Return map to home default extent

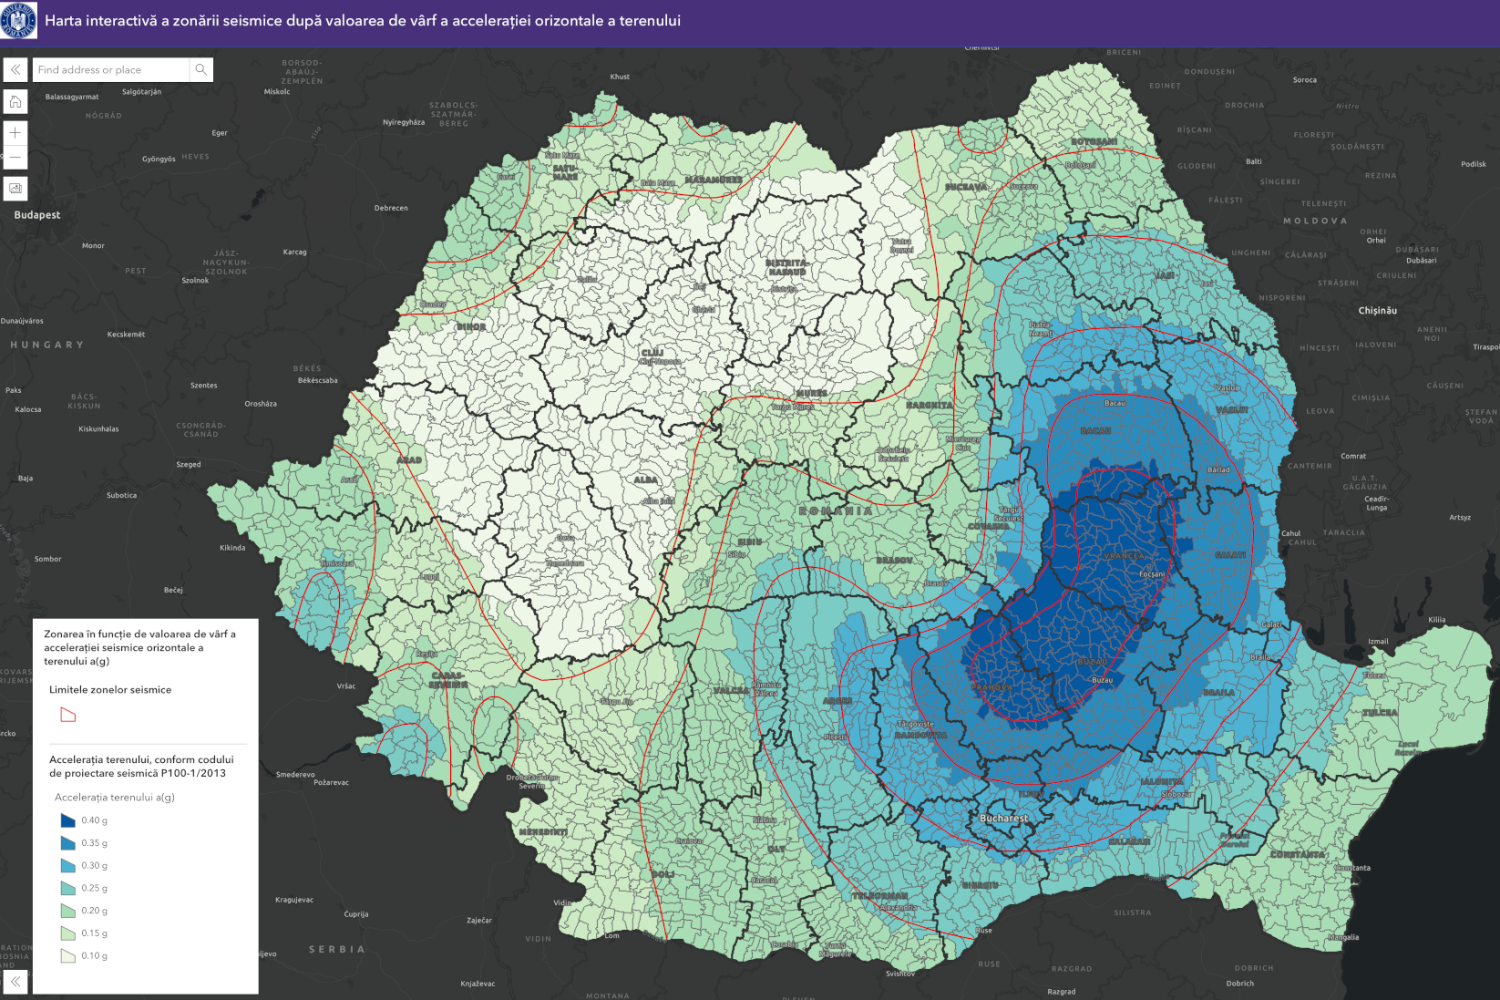coord(15,102)
